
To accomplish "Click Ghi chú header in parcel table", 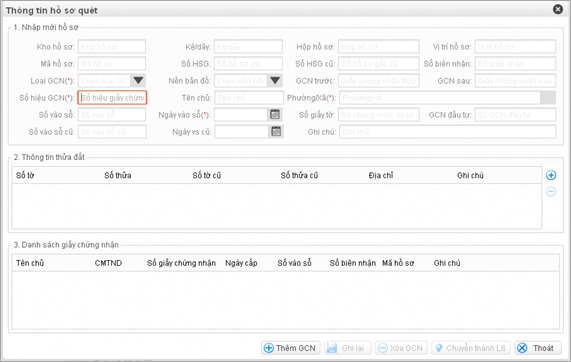I will (470, 175).
